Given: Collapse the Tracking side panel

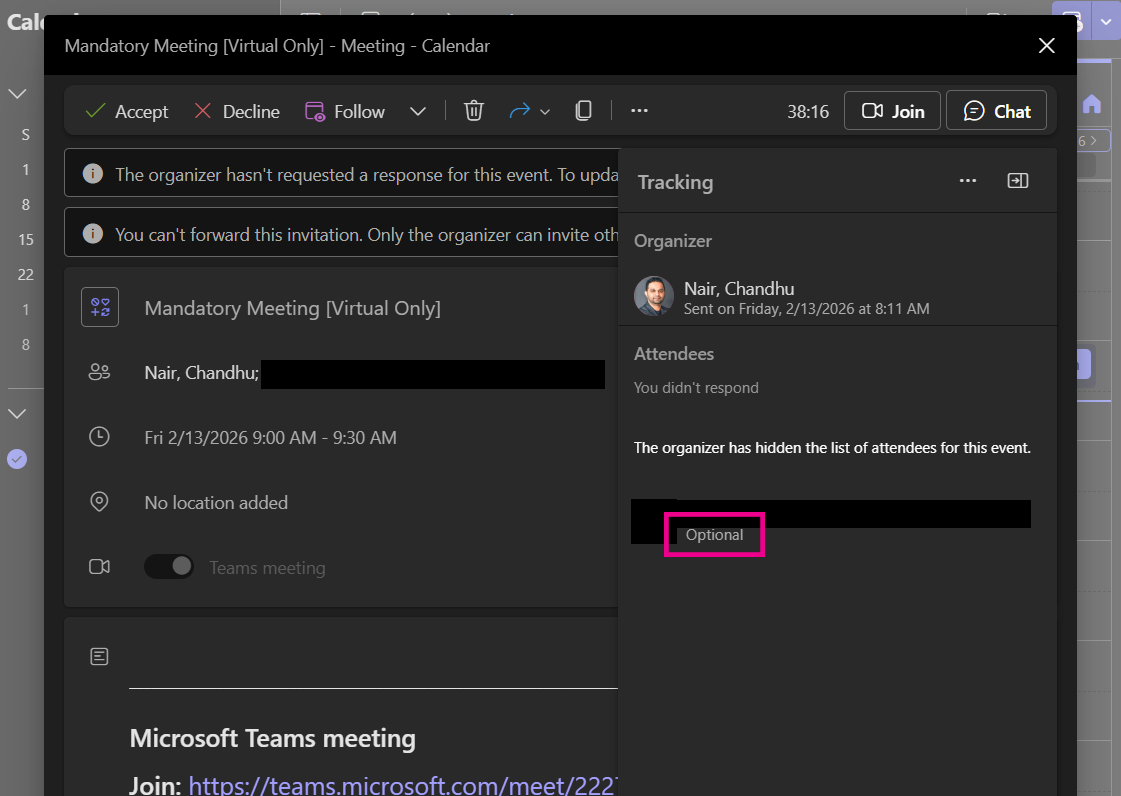Looking at the screenshot, I should 1017,181.
